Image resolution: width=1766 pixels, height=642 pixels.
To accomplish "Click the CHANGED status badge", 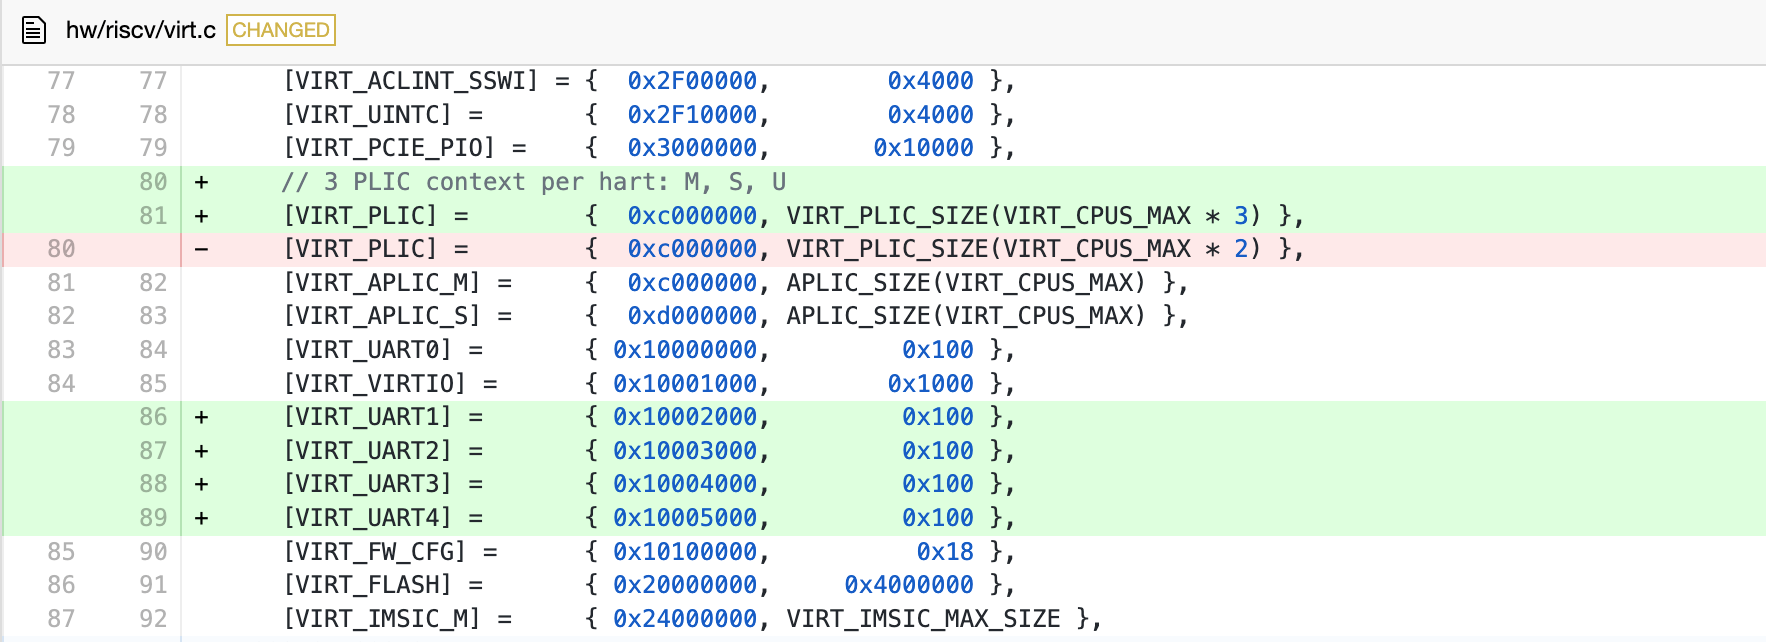I will [x=281, y=30].
